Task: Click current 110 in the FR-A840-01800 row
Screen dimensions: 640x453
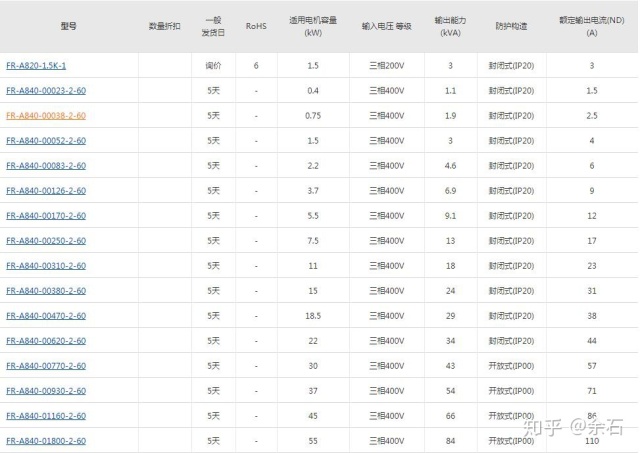Action: [592, 441]
